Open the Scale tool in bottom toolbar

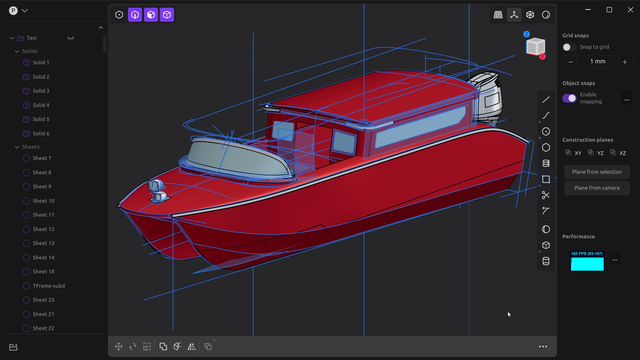[147, 347]
